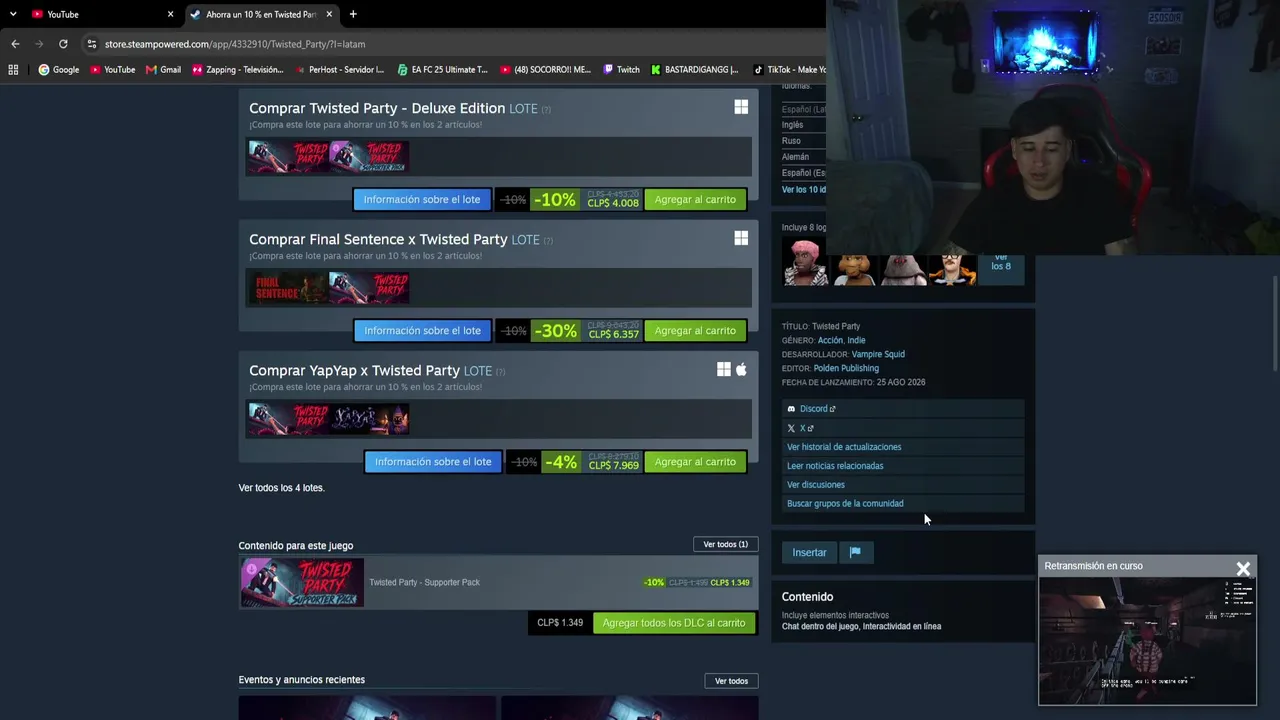This screenshot has width=1280, height=720.
Task: Open Final Sentence thumbnail in the bundle
Action: [288, 288]
